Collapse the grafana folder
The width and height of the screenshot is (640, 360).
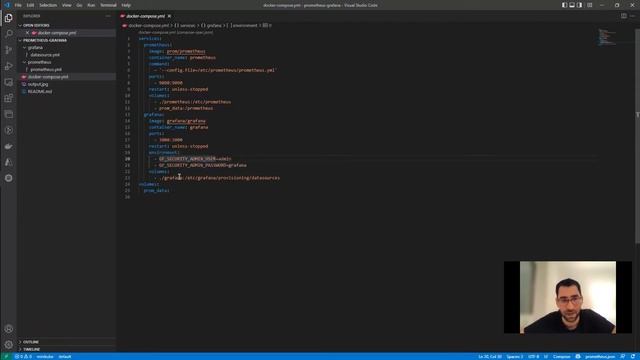[x=36, y=48]
